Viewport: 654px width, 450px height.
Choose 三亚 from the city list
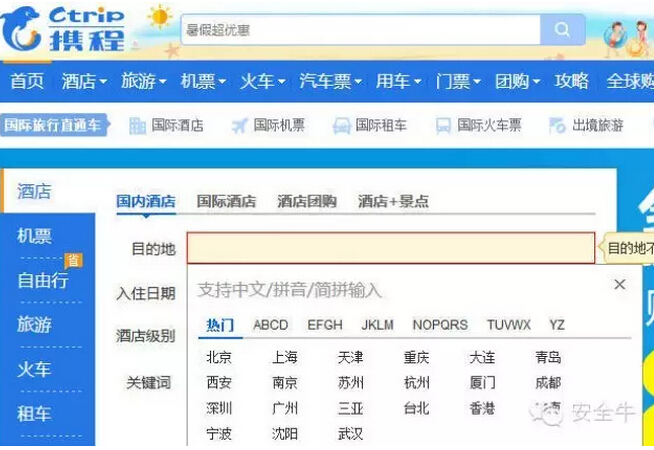350,408
